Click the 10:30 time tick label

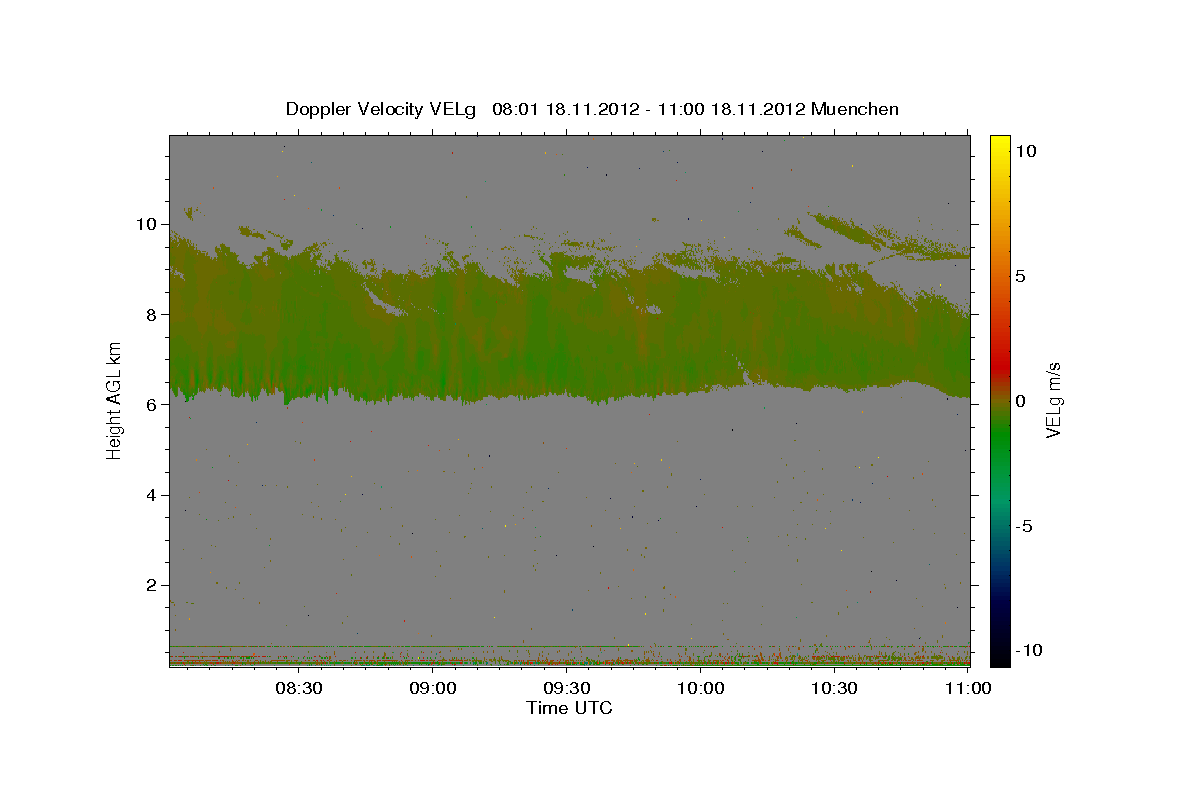[834, 689]
